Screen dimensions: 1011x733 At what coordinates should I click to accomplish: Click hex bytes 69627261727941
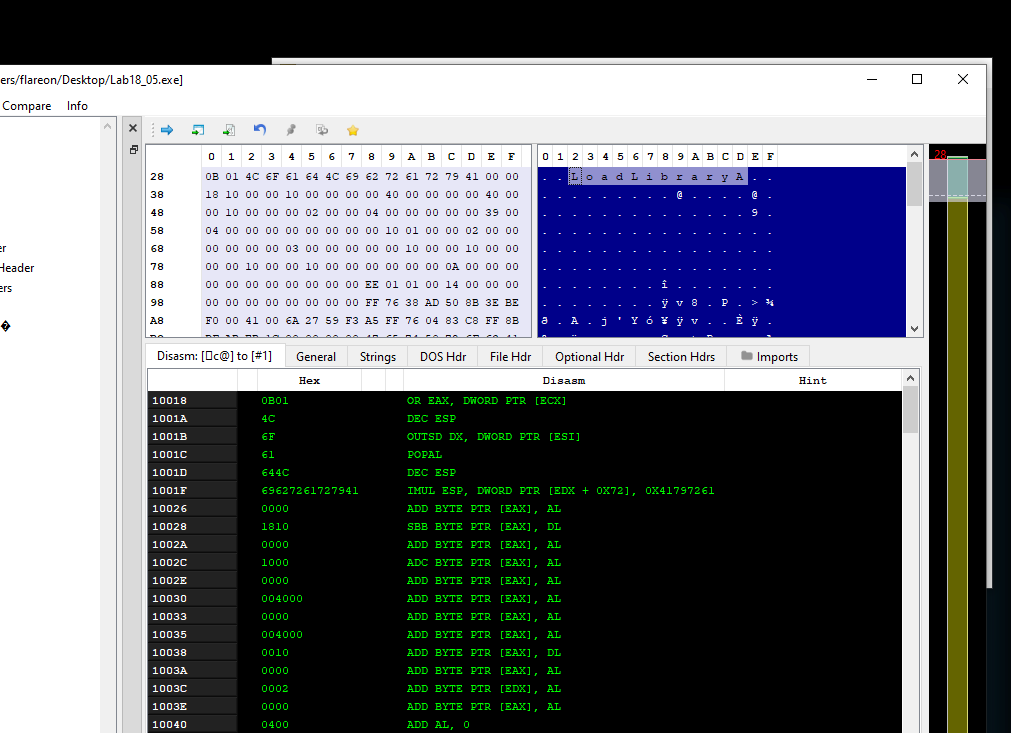click(x=310, y=491)
